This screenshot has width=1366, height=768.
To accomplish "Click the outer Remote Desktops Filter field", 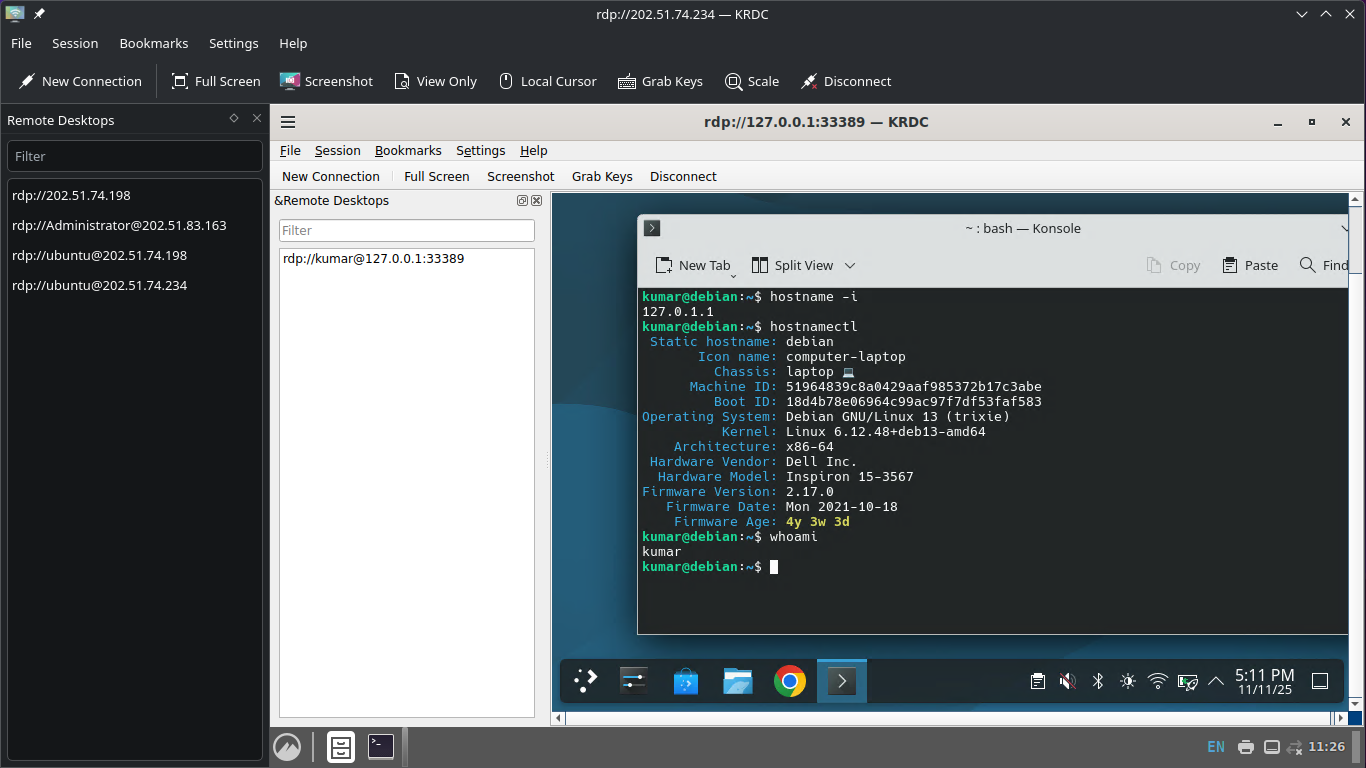I will (x=134, y=156).
